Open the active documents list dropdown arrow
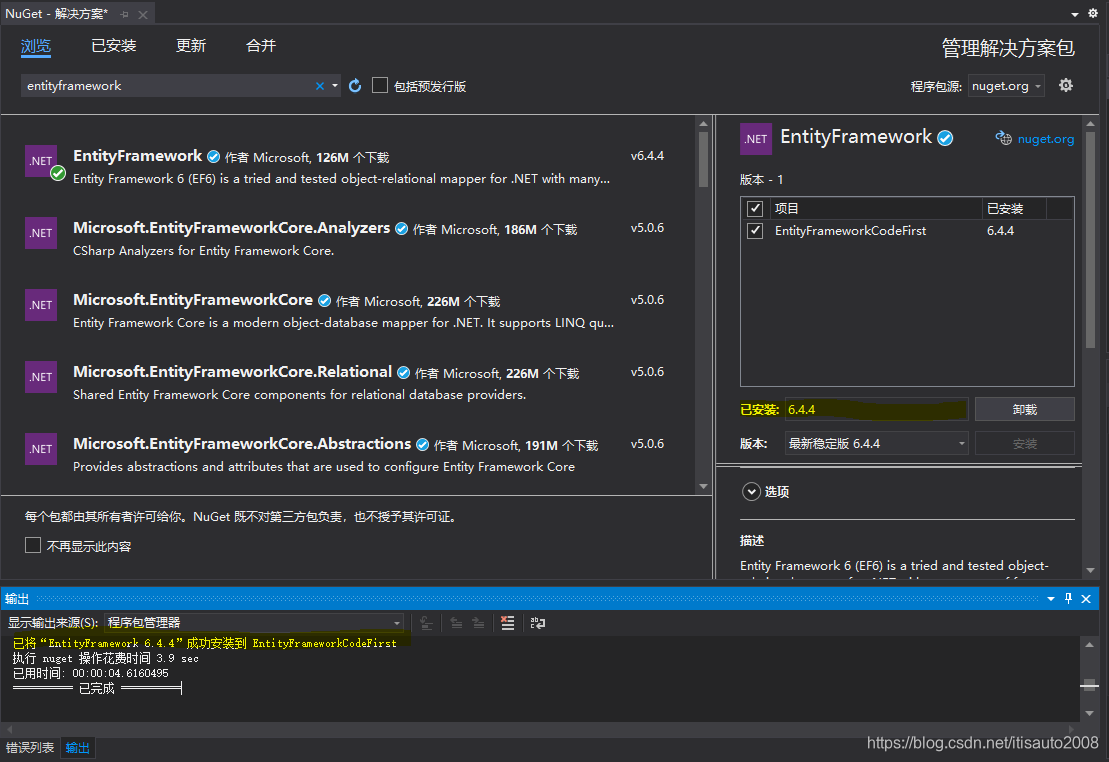Screen dimensions: 1109x762 (1075, 14)
